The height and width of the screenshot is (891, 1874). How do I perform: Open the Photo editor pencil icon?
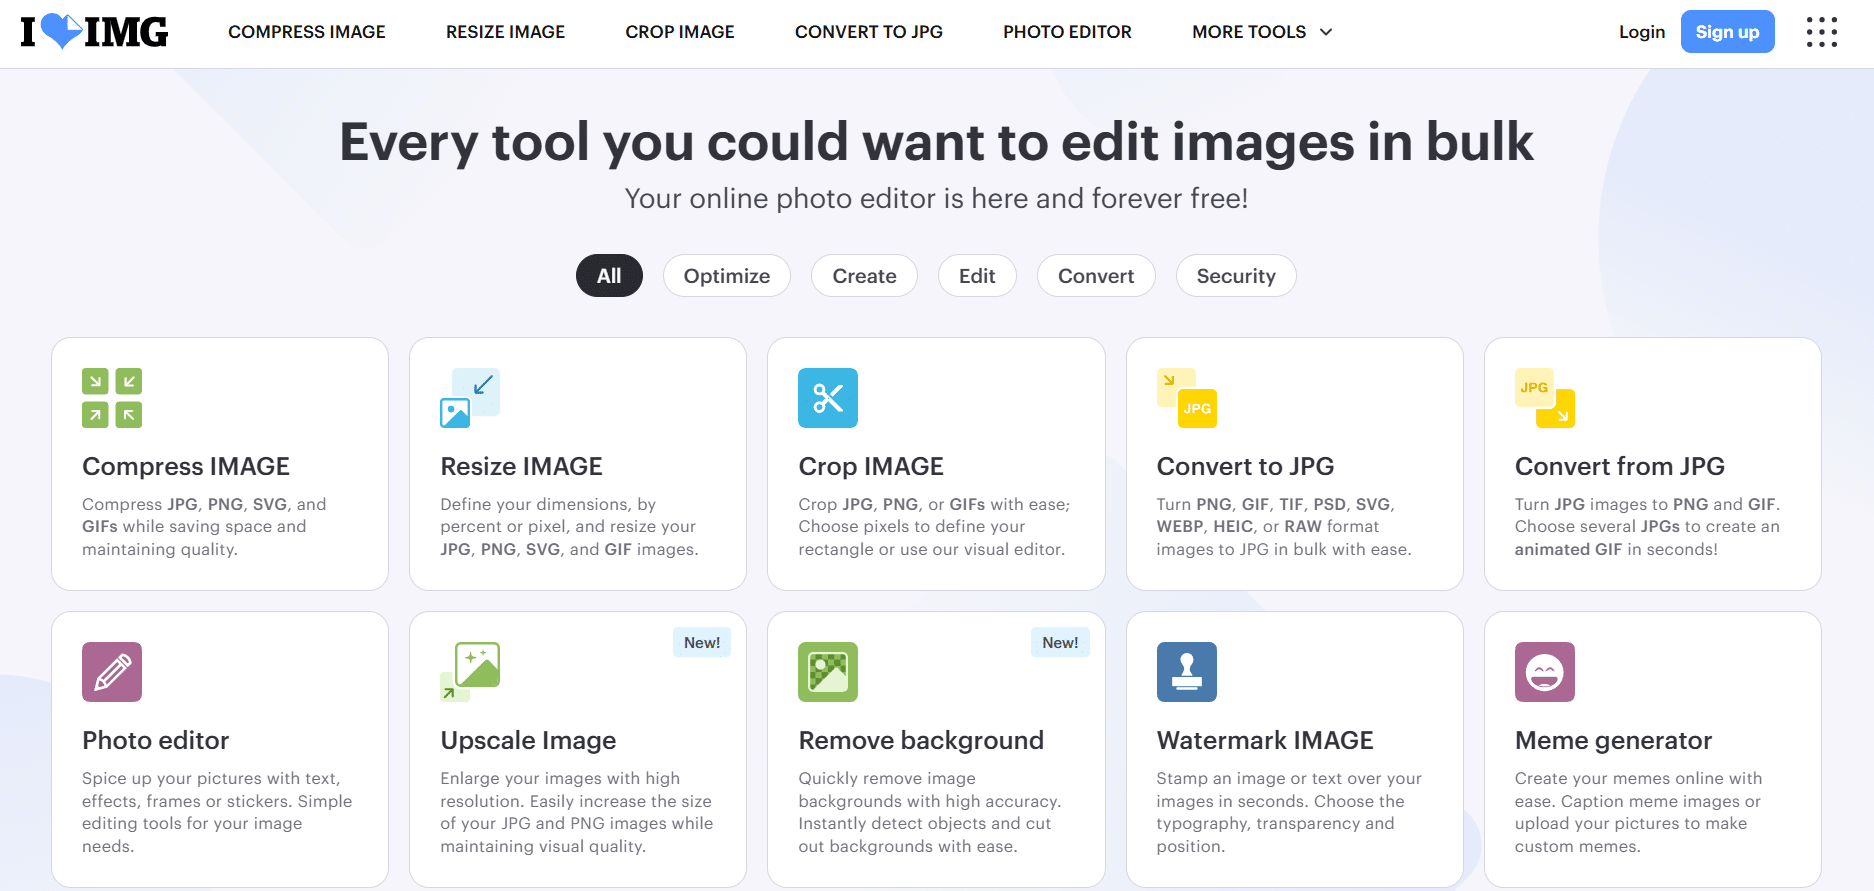click(112, 672)
